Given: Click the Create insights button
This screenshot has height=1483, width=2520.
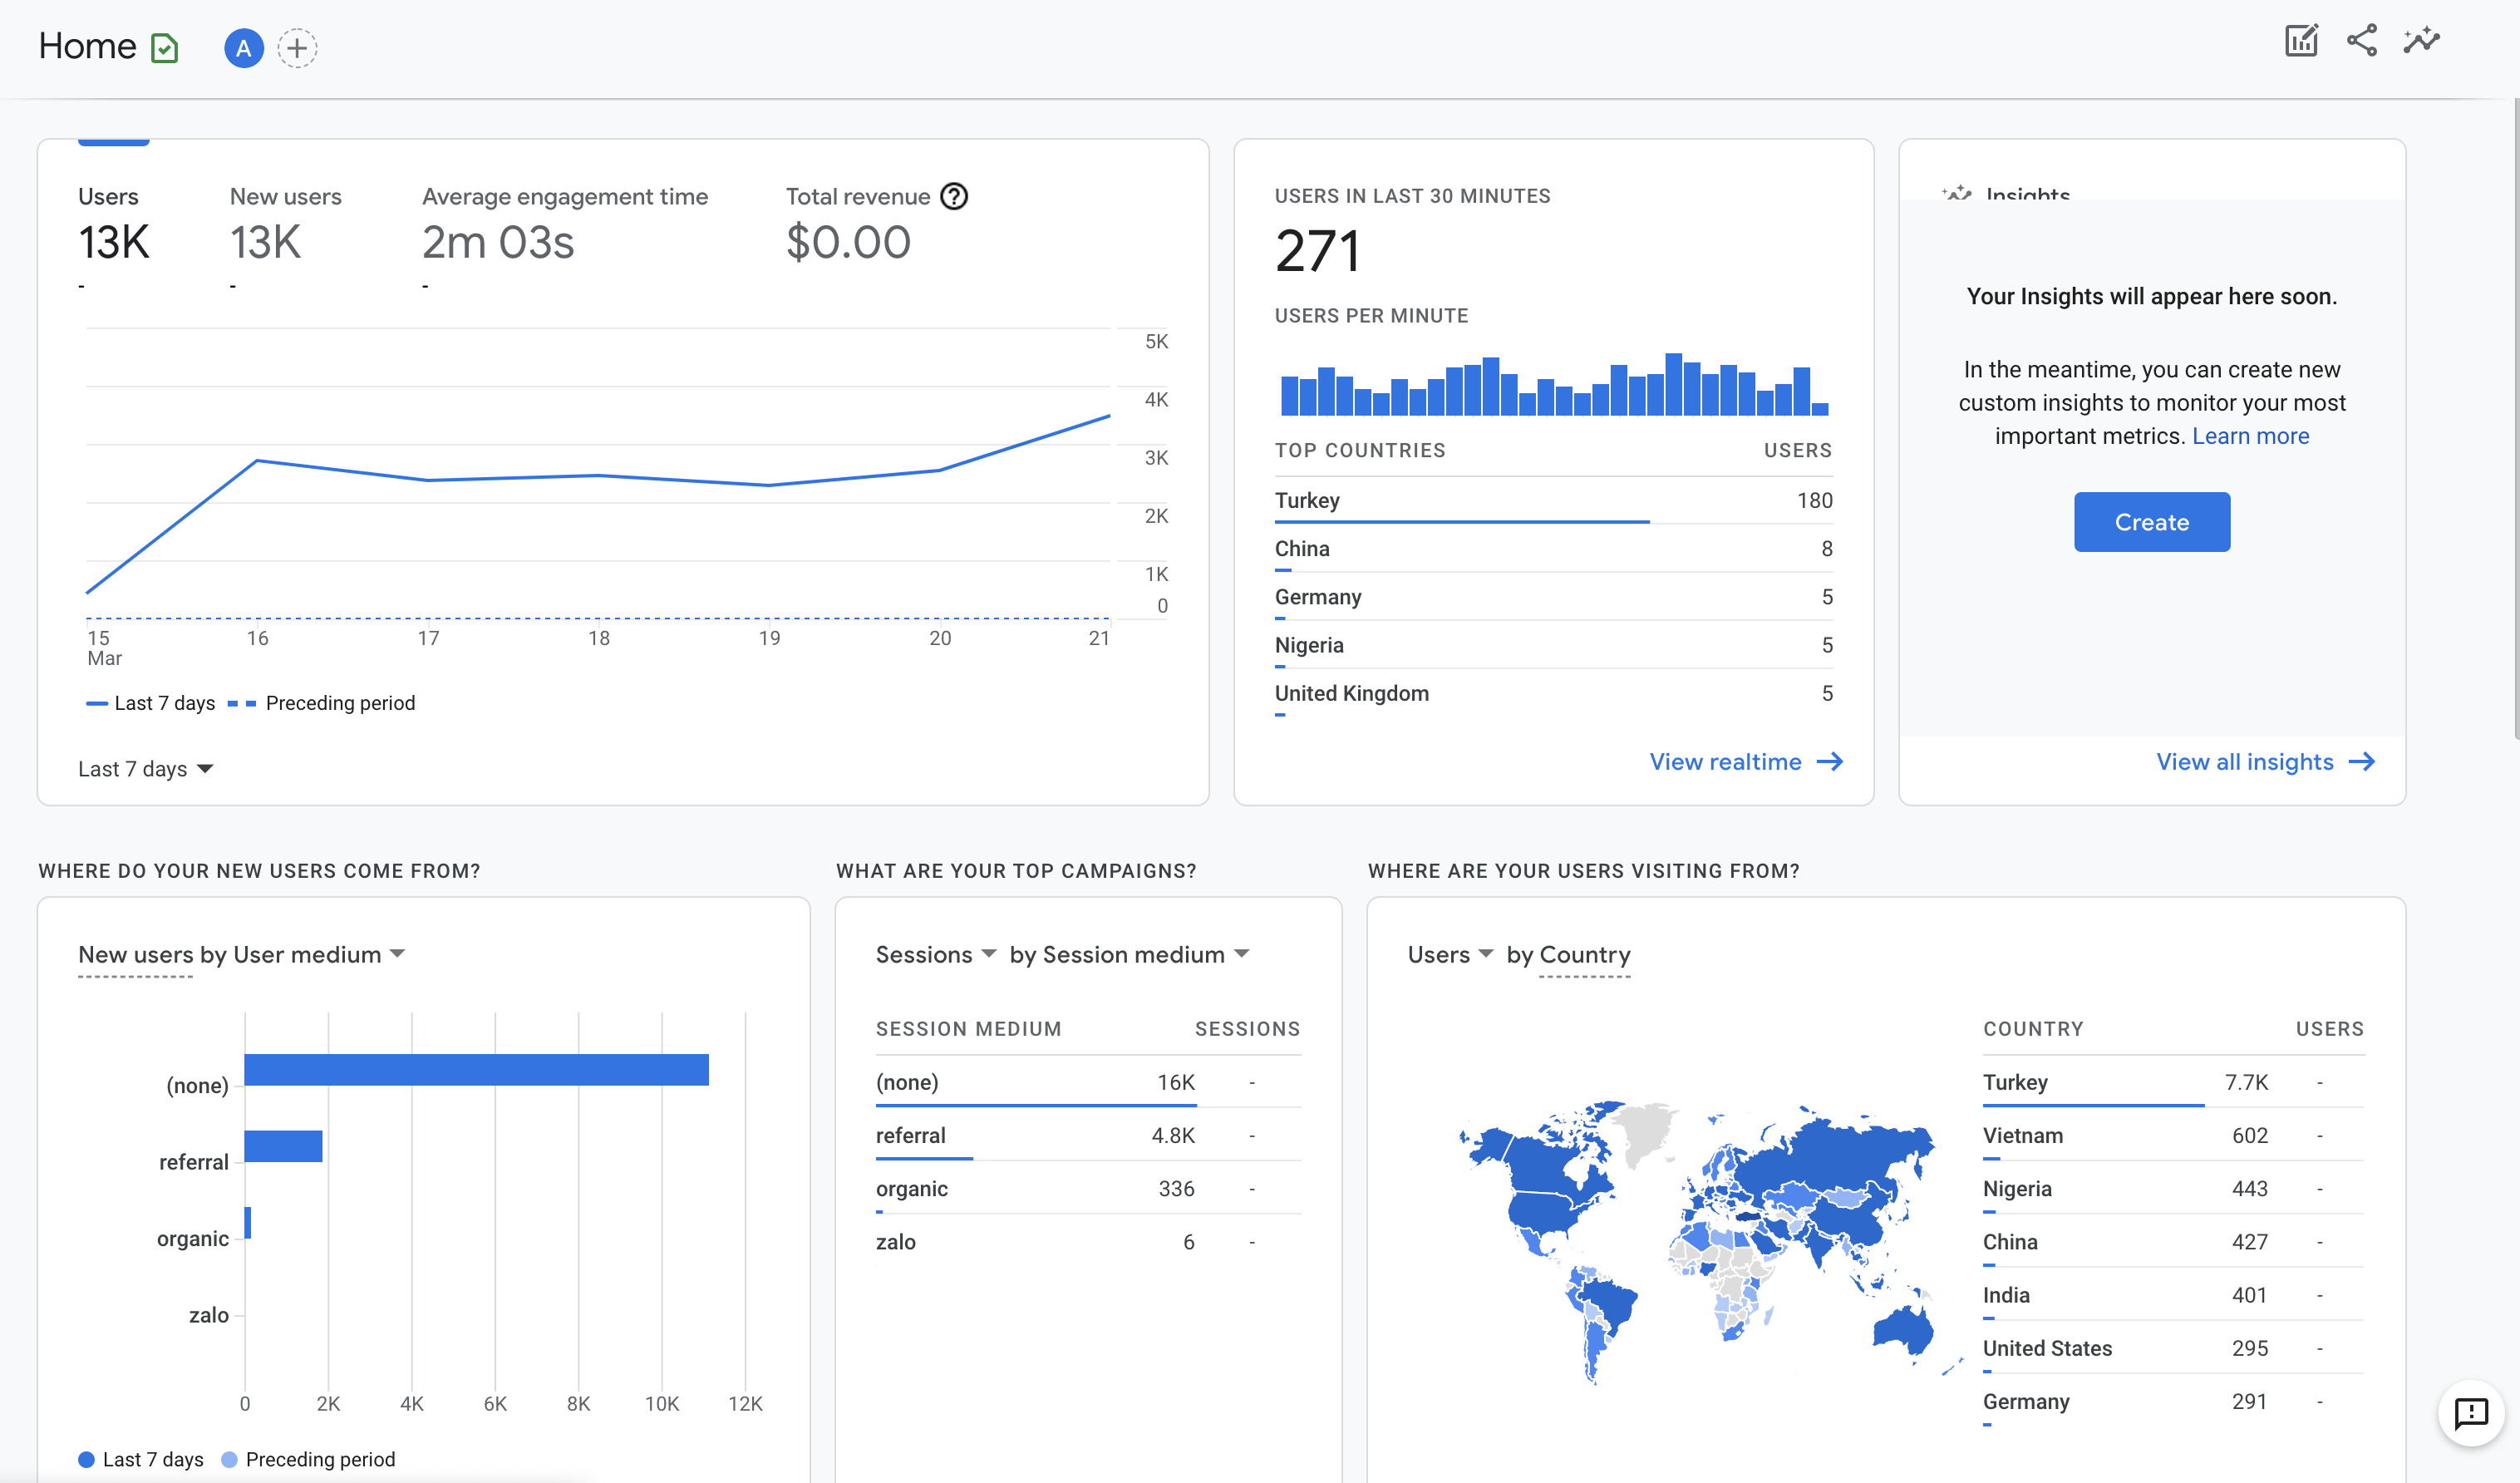Looking at the screenshot, I should 2151,521.
